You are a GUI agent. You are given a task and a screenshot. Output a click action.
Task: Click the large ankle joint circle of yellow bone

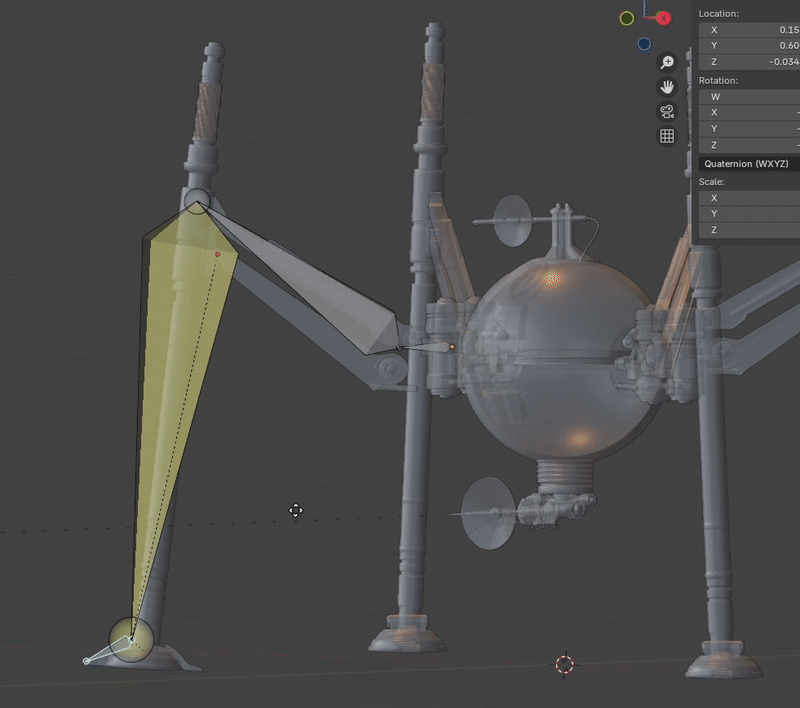click(x=131, y=639)
